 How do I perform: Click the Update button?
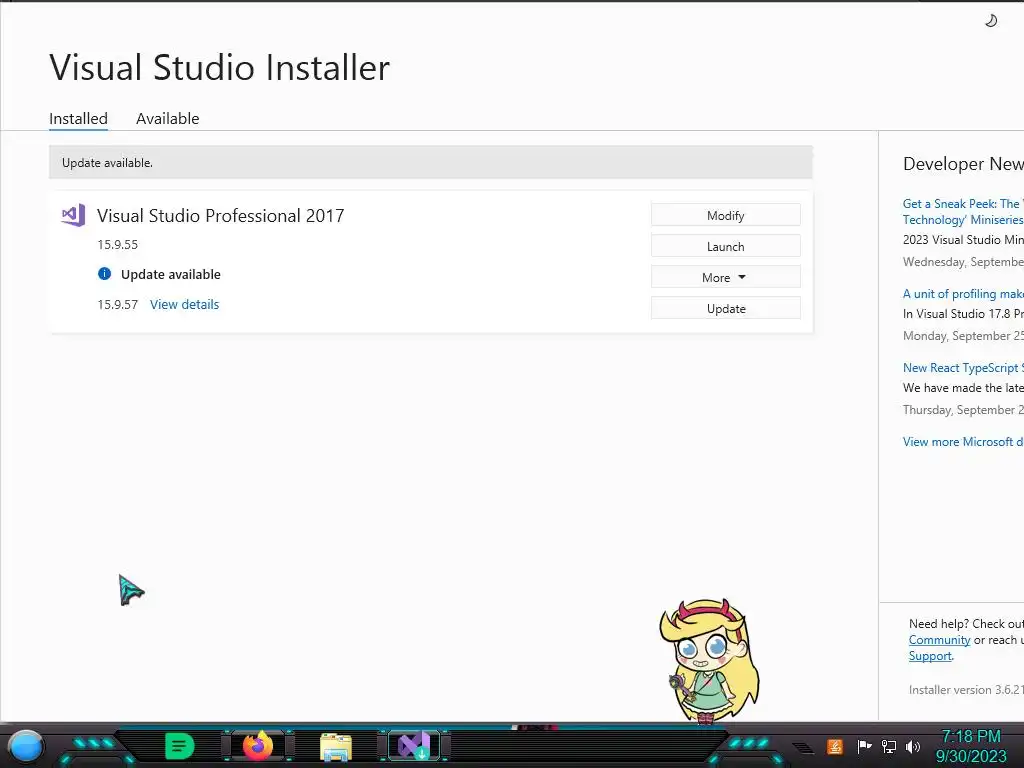pyautogui.click(x=726, y=308)
